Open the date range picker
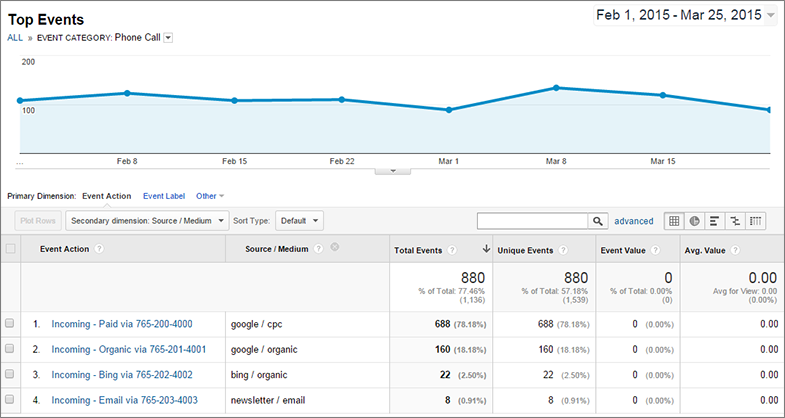Viewport: 785px width, 418px height. coord(685,15)
